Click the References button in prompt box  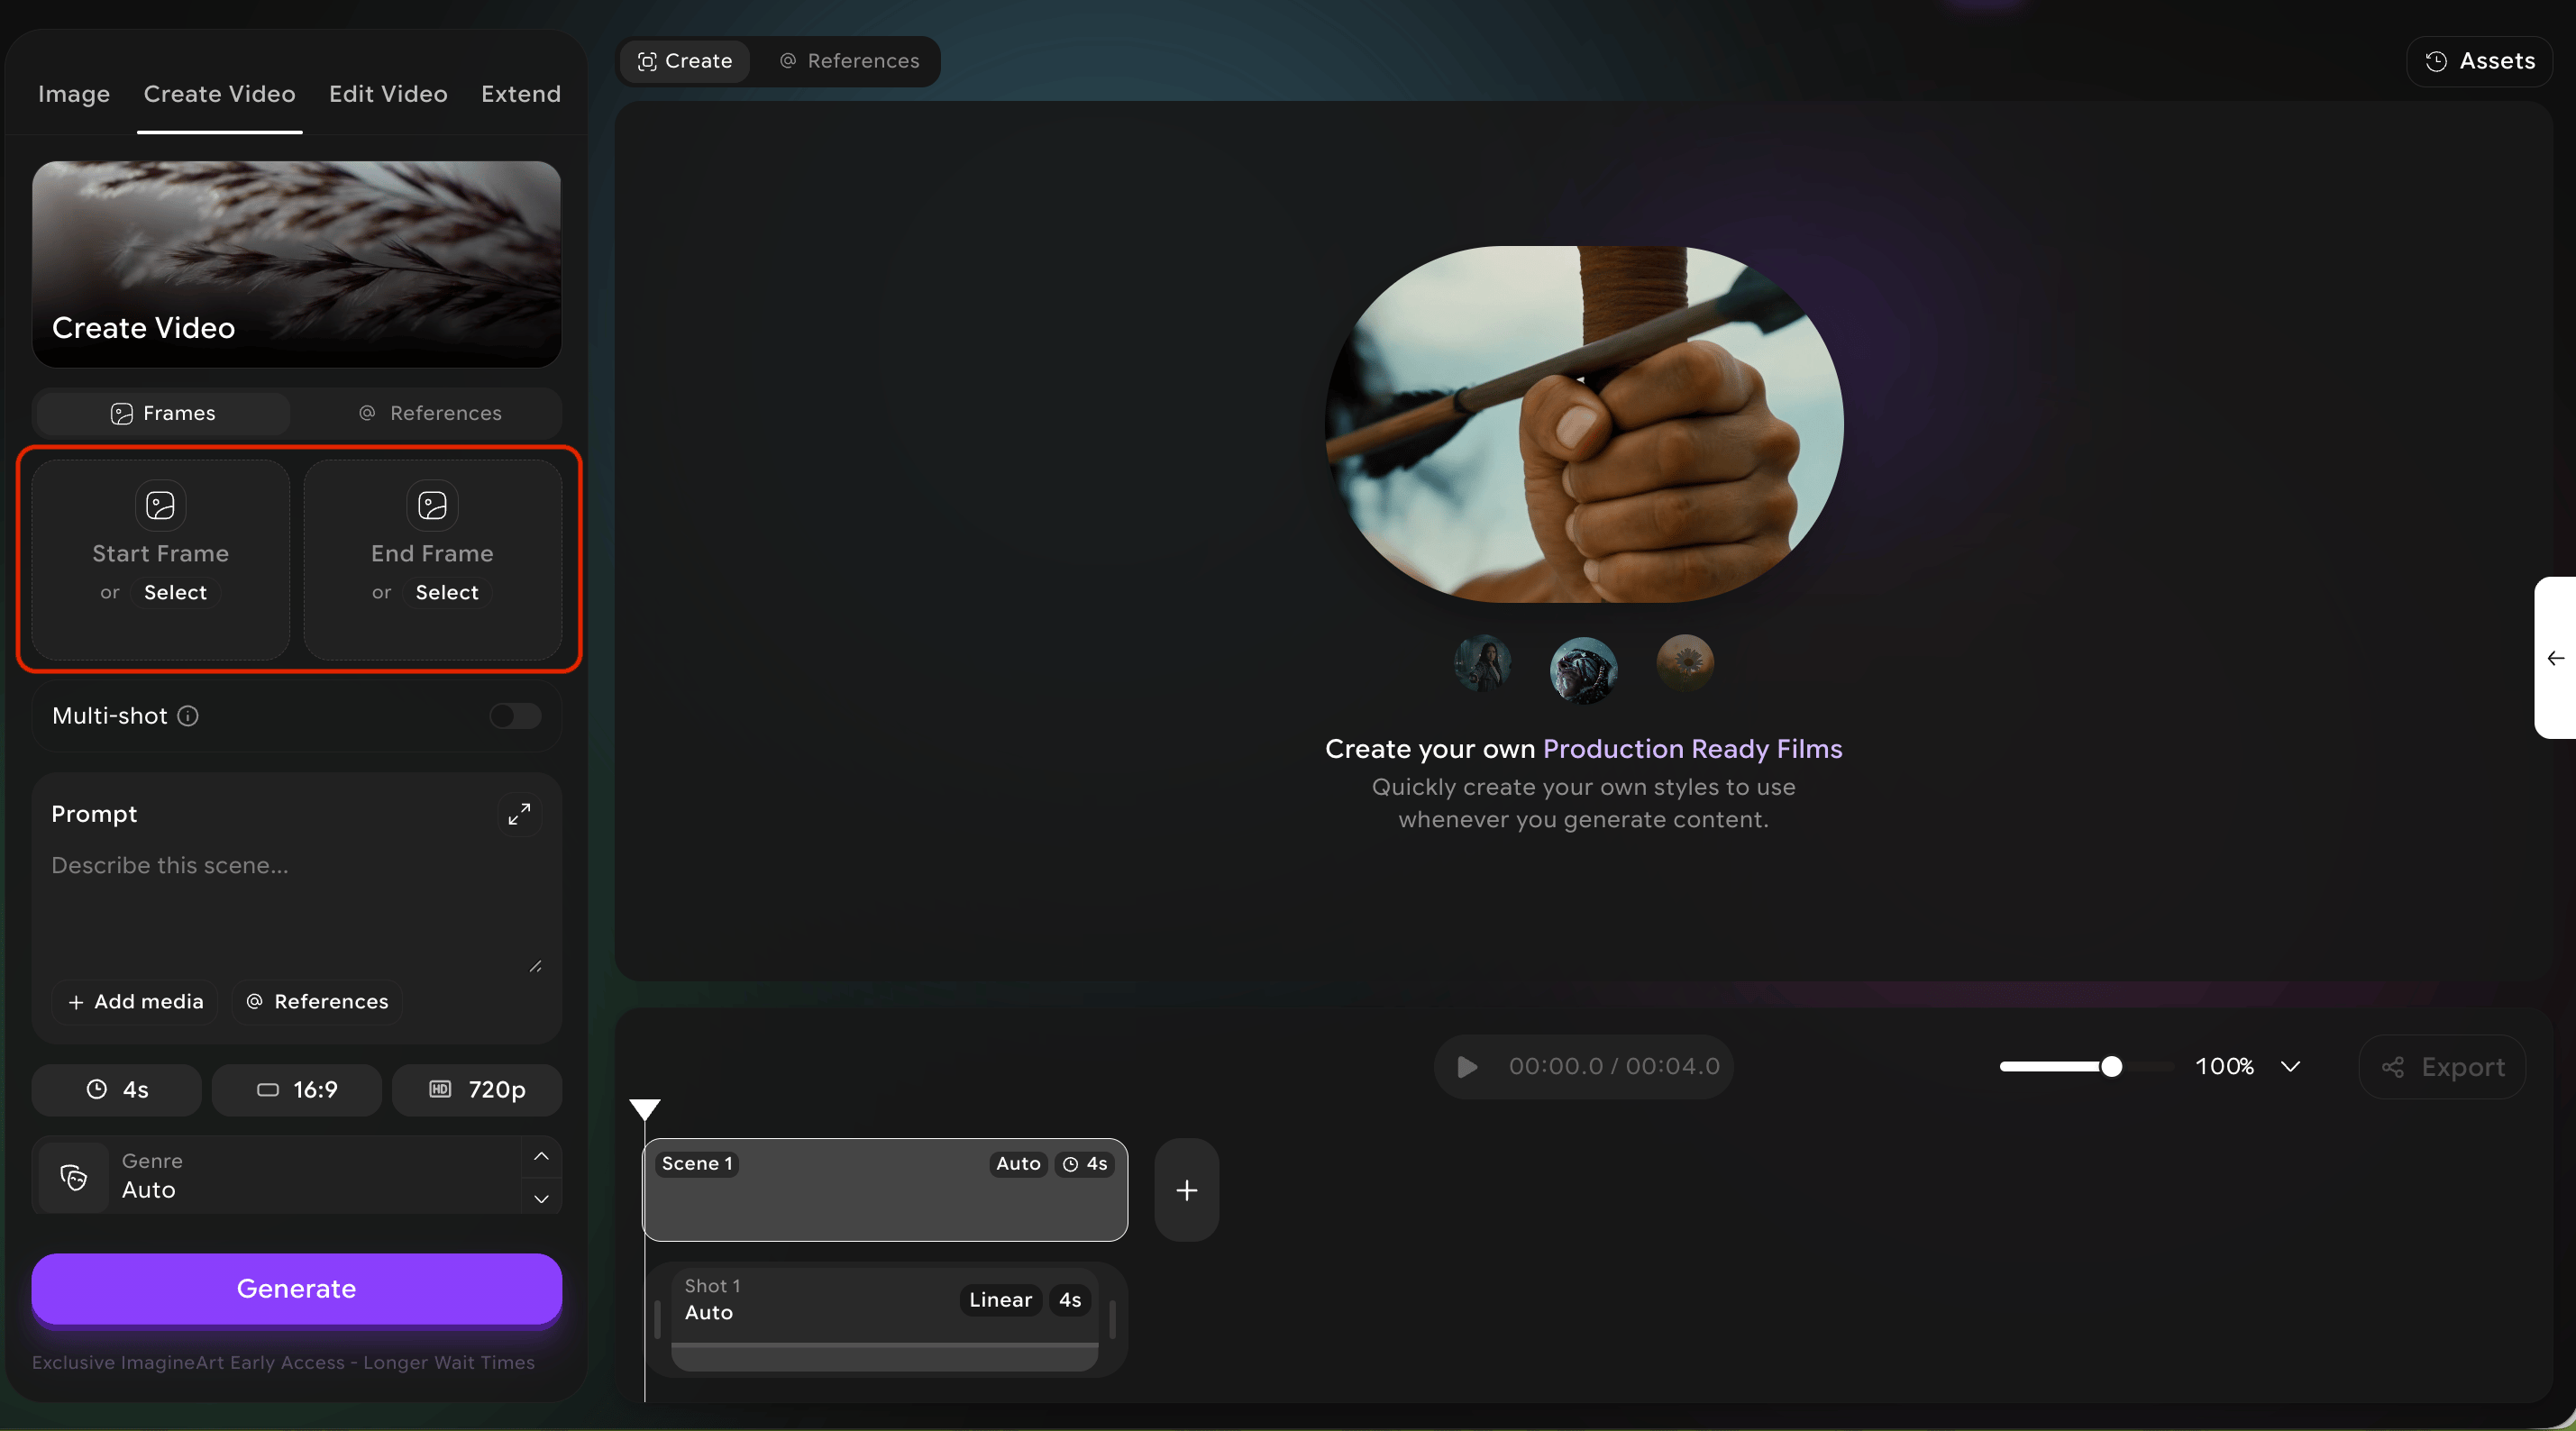317,1002
